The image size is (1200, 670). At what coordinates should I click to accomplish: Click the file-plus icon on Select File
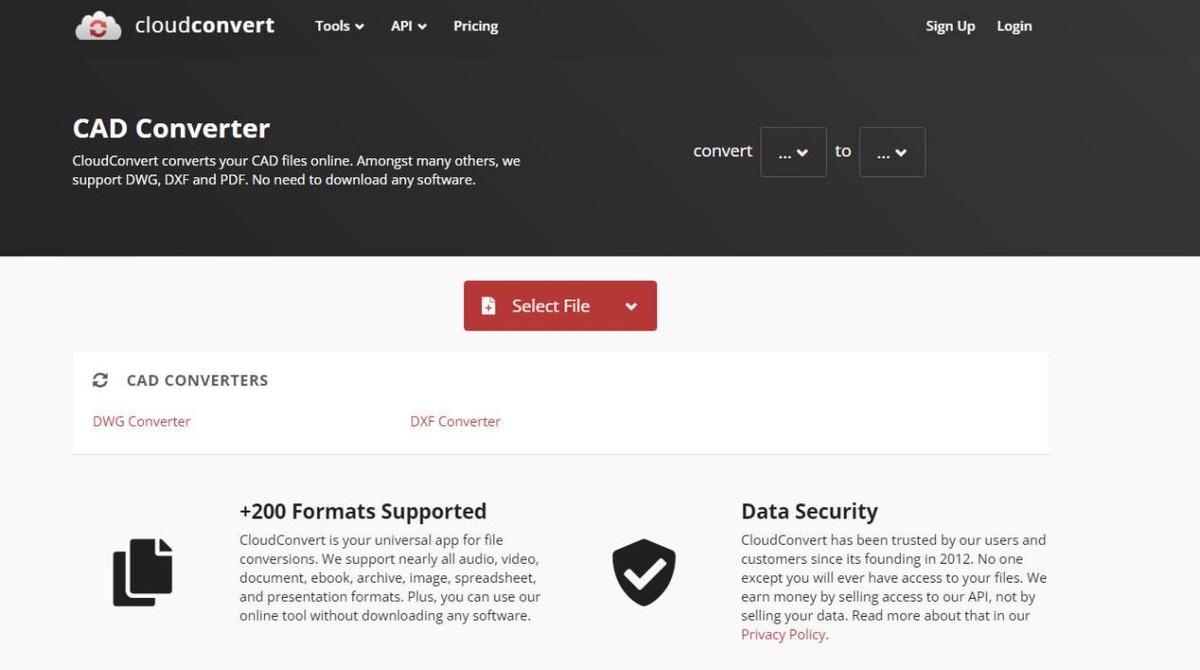488,306
